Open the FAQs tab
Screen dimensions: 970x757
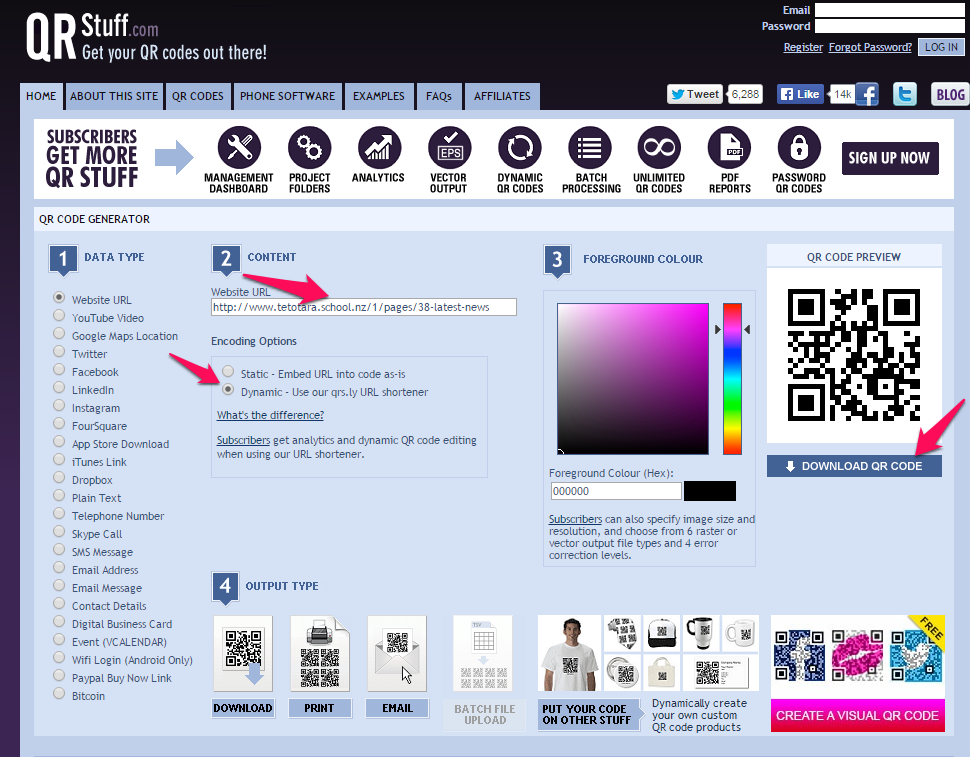tap(439, 96)
